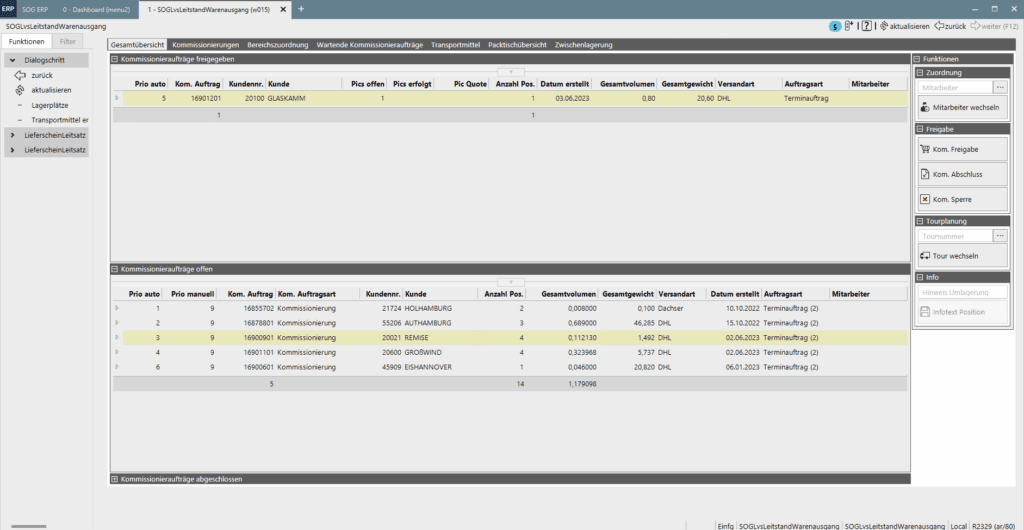
Task: Open Wartende Kommissionieraufträge tab
Action: click(370, 45)
